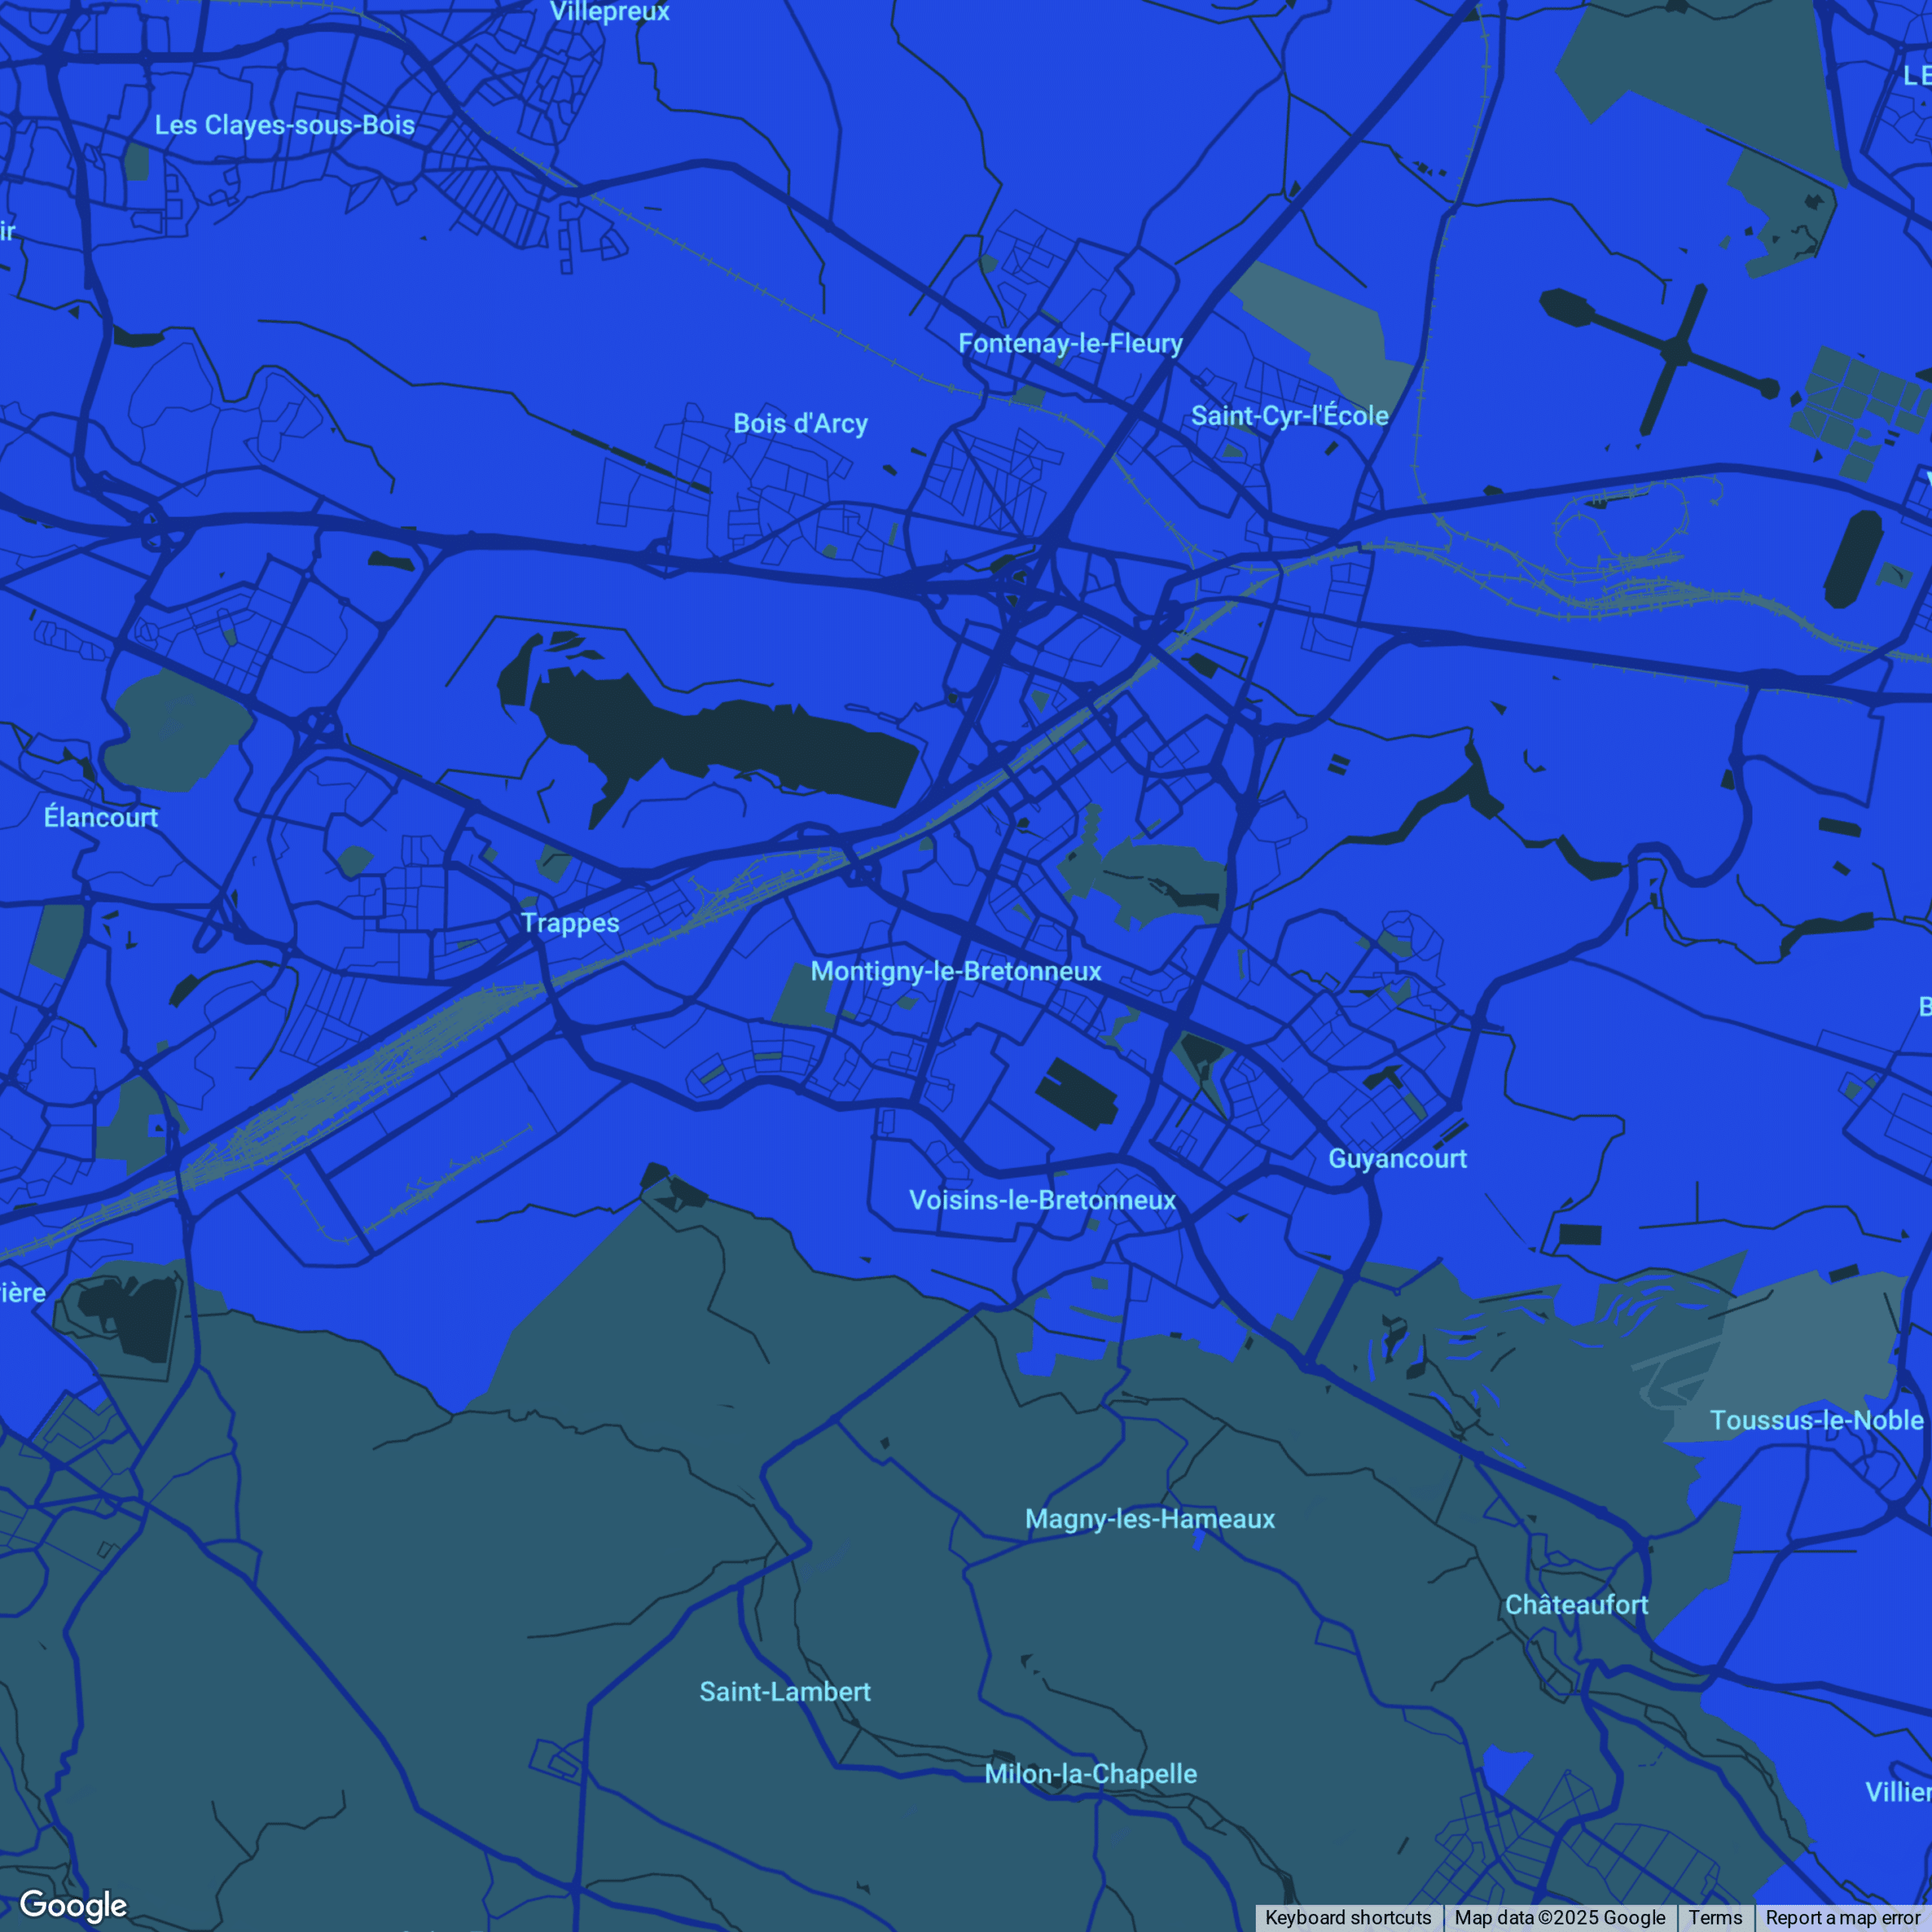Click the Montigny-le-Bretonneux label
The image size is (1932, 1932).
point(956,971)
